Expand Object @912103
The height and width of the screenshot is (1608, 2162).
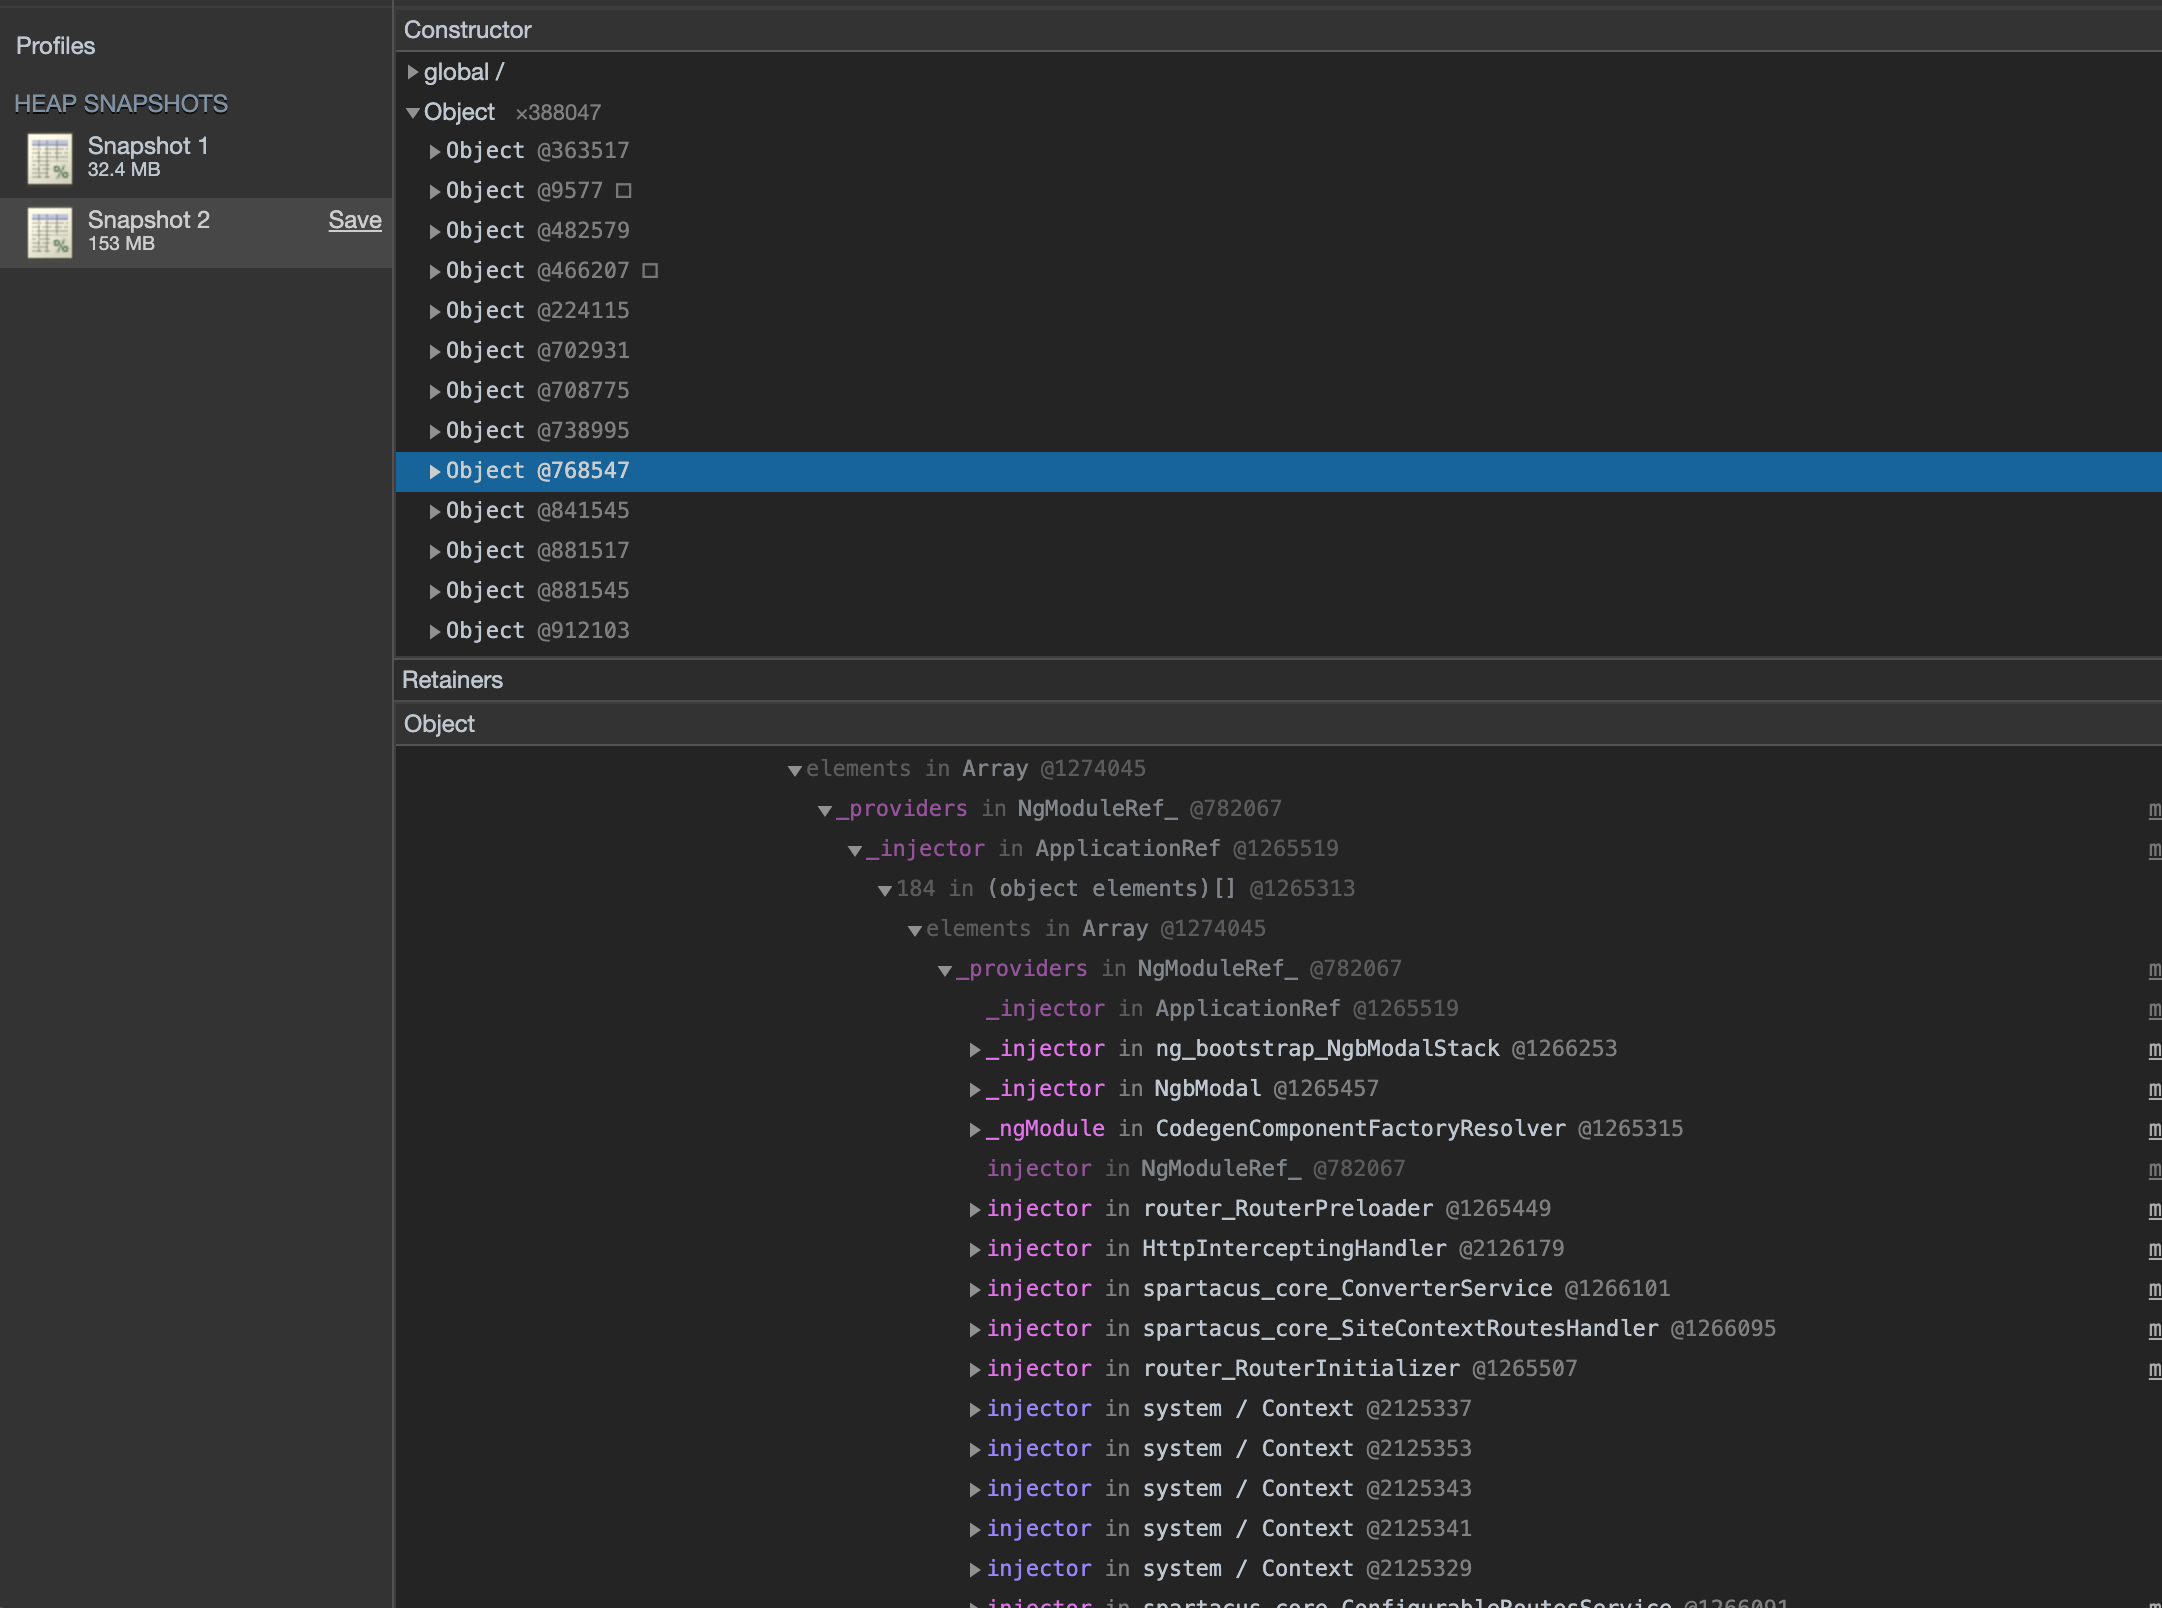(x=435, y=630)
